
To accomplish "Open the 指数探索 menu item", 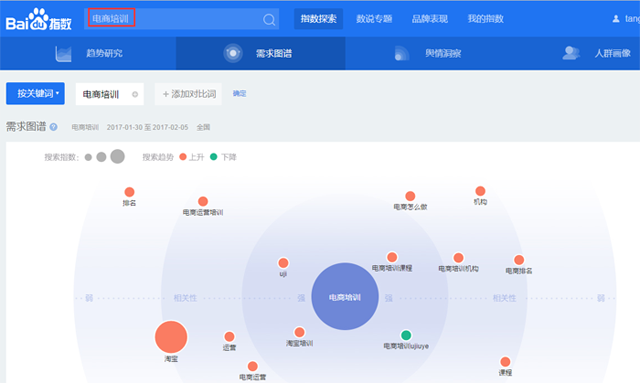I will coord(318,19).
